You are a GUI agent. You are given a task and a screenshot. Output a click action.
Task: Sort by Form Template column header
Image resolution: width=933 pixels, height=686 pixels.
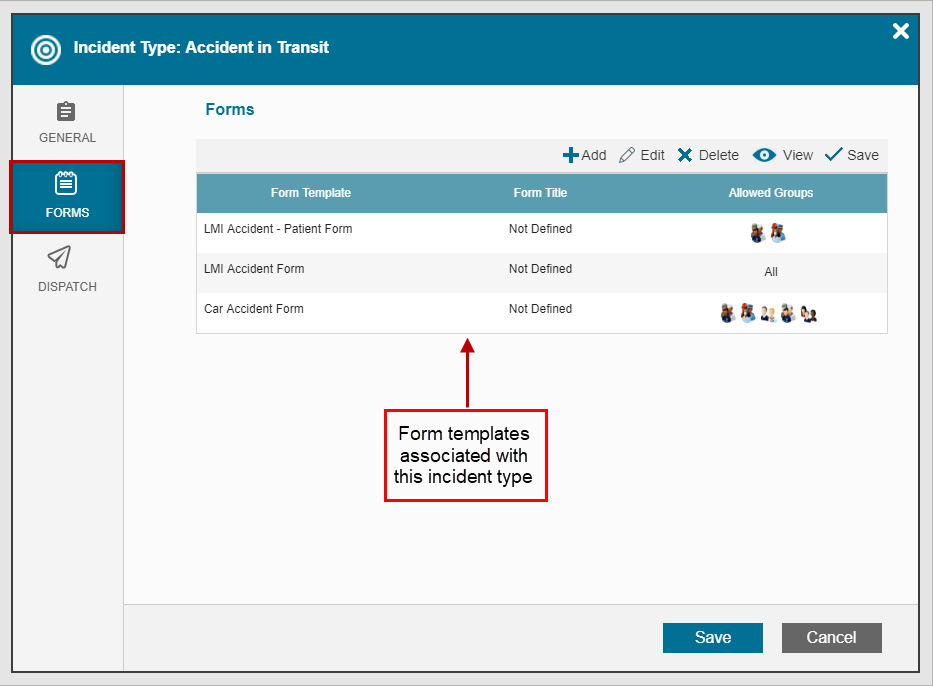[311, 193]
